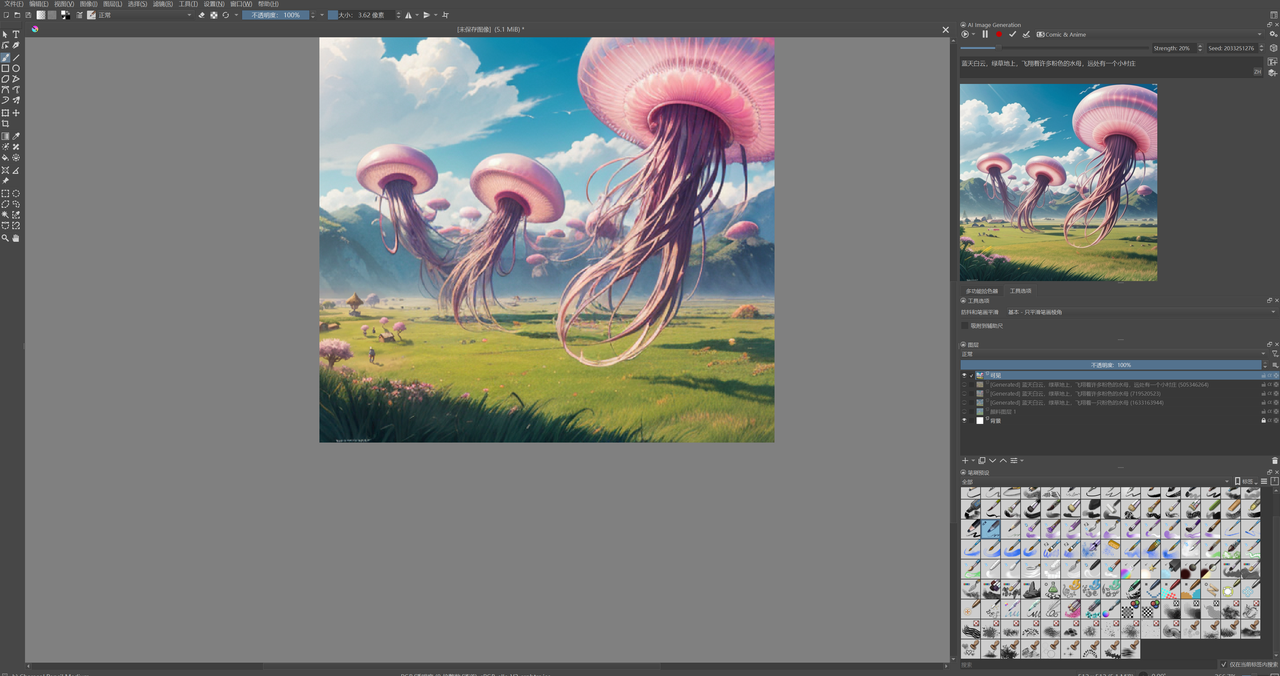The width and height of the screenshot is (1280, 676).
Task: Click the ZH language button in prompt box
Action: 1257,72
